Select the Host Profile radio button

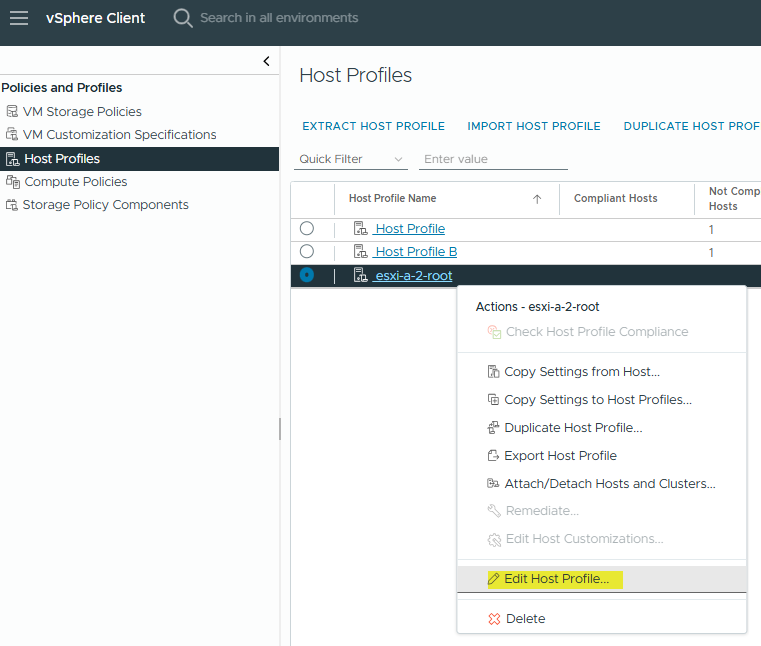click(307, 228)
